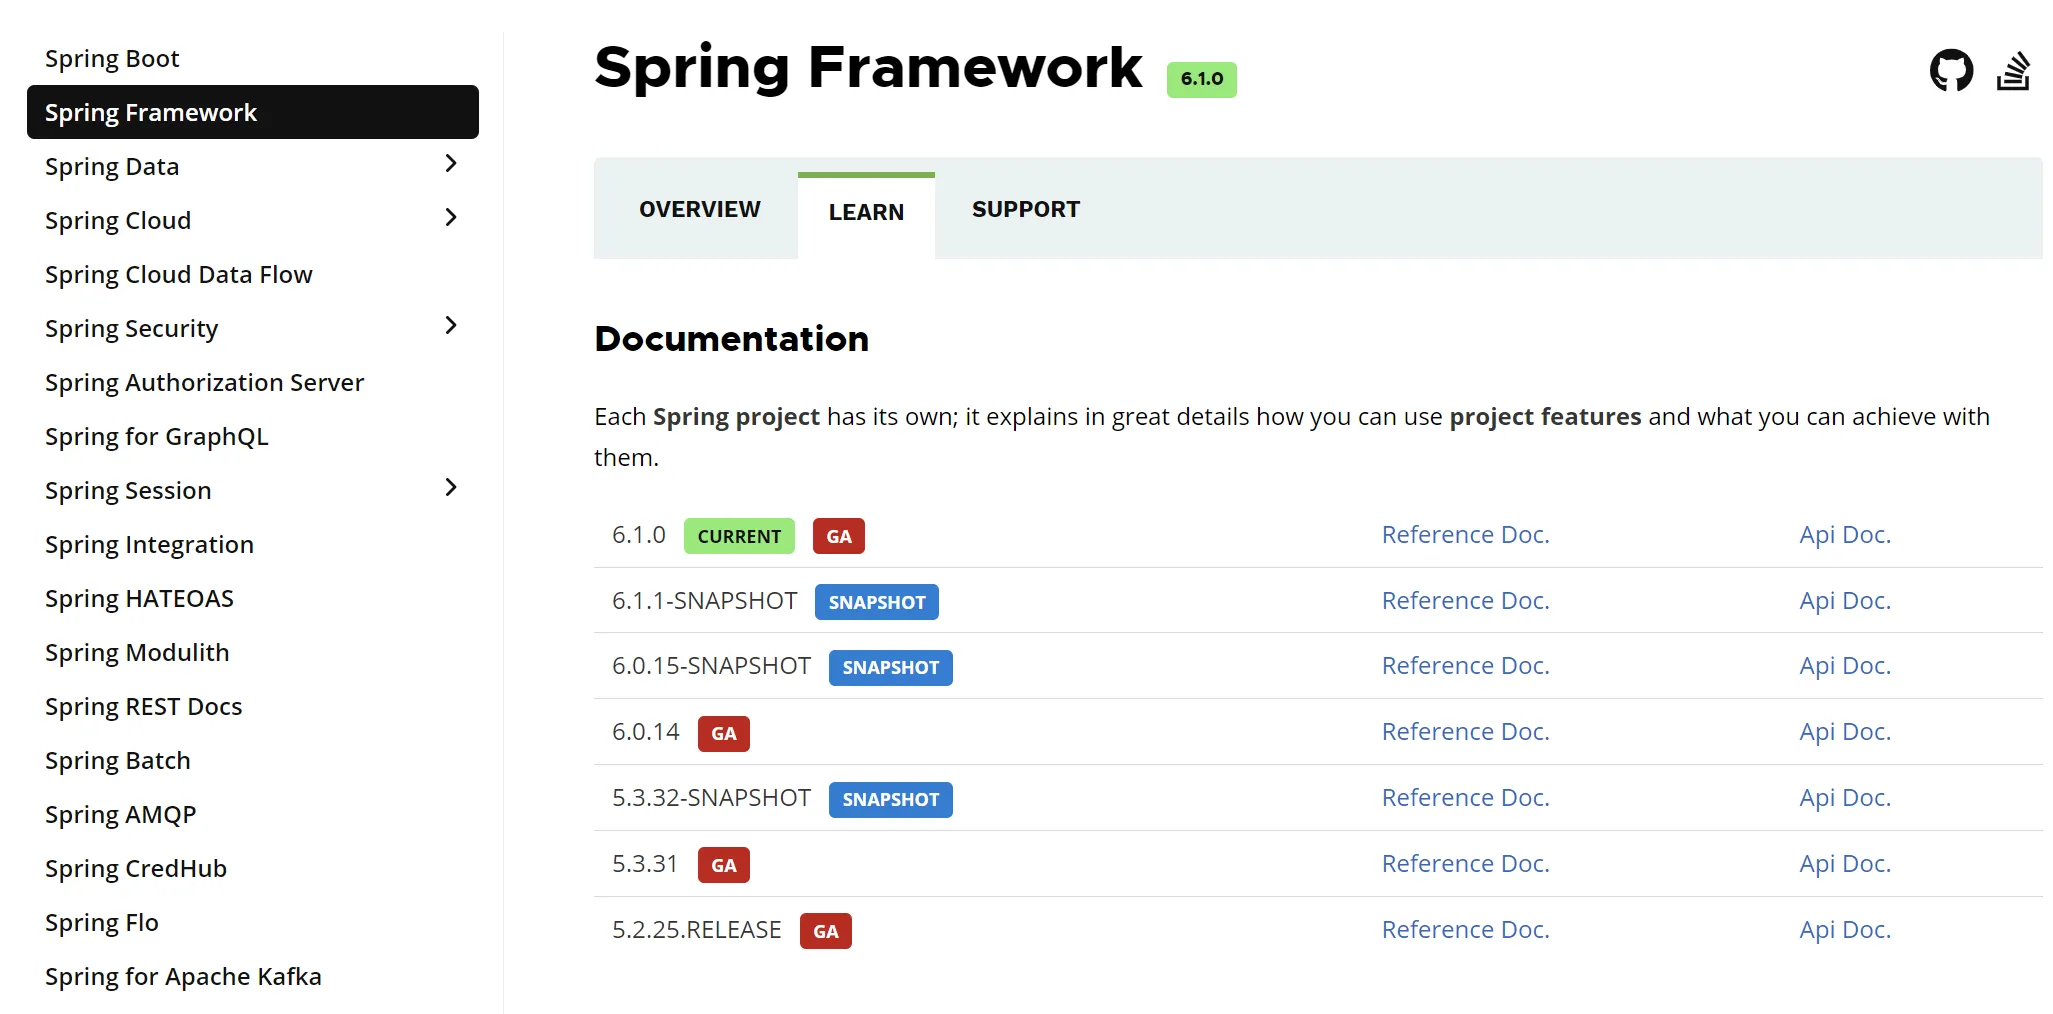Click the SNAPSHOT badge for 5.3.32-SNAPSHOT

tap(890, 799)
